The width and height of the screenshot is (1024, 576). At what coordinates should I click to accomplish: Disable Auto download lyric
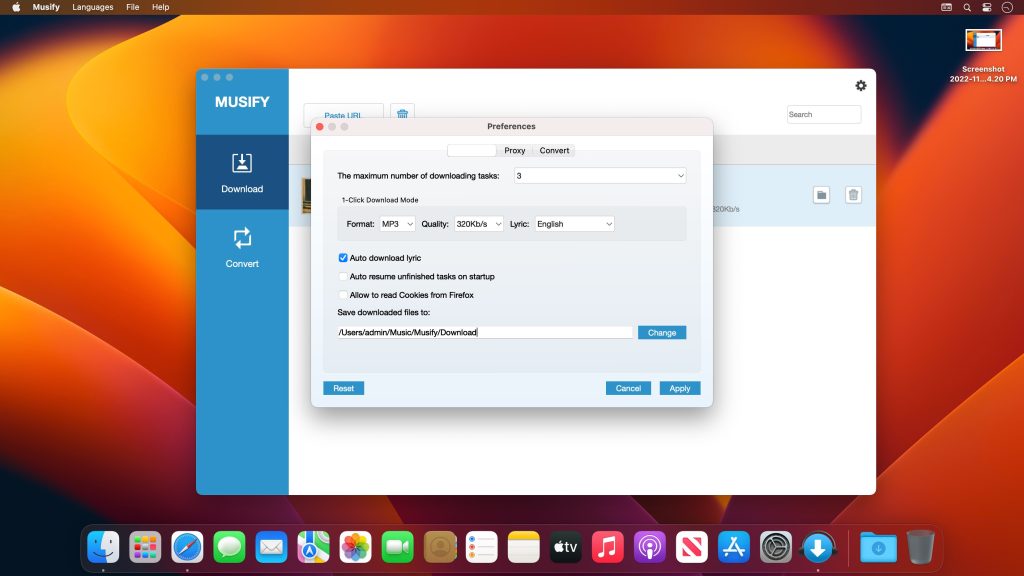(x=342, y=257)
